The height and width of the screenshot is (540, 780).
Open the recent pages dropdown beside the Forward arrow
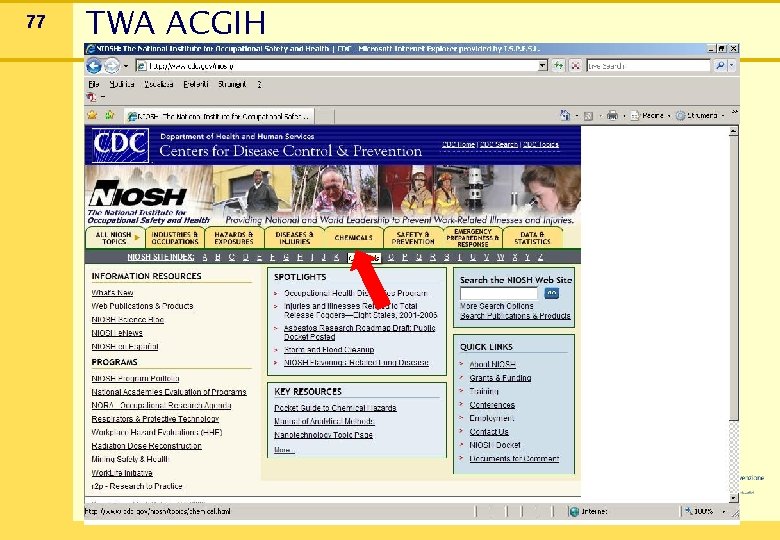(x=126, y=66)
